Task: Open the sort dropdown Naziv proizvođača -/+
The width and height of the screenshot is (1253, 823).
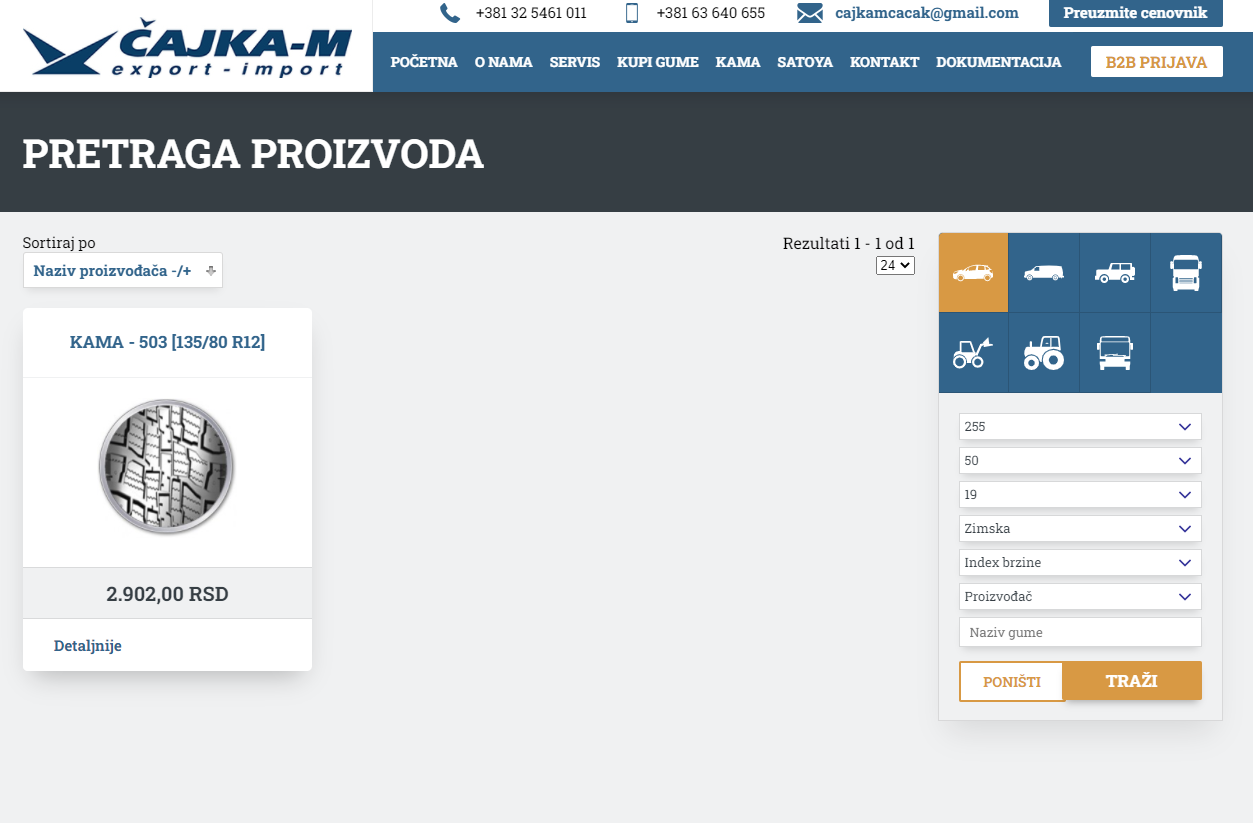Action: [x=123, y=270]
